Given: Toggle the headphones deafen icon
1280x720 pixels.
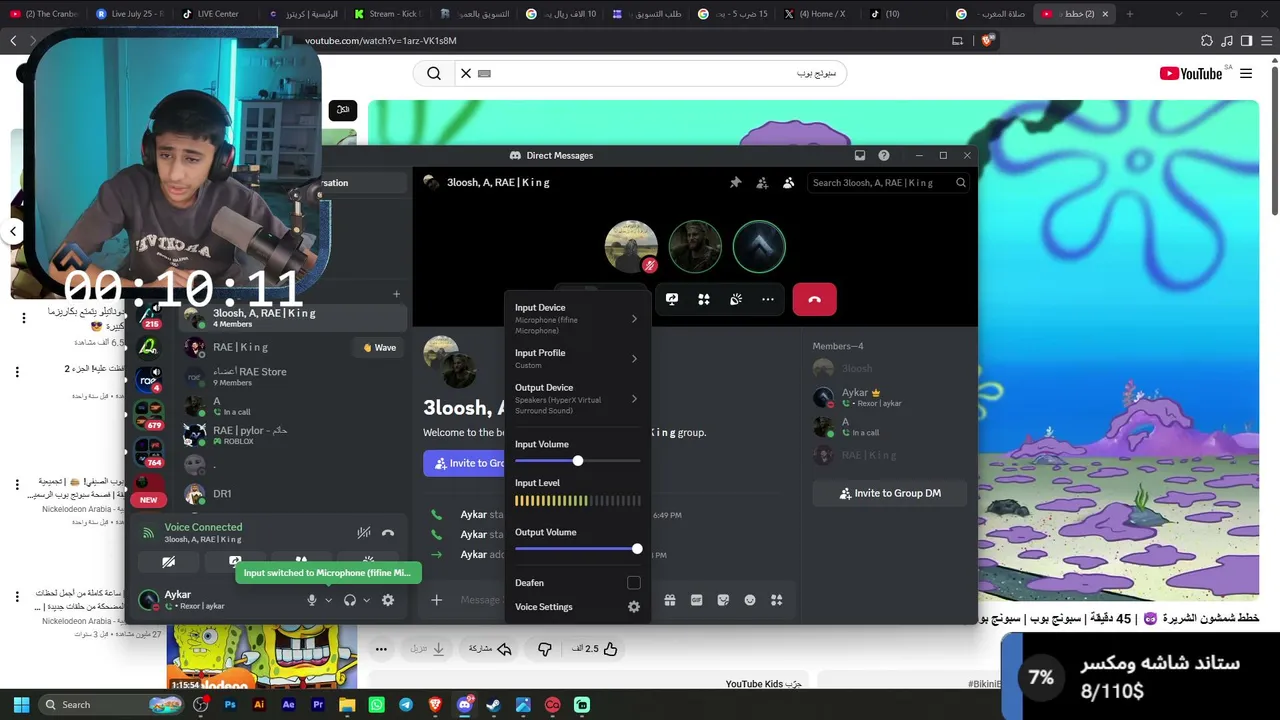Looking at the screenshot, I should 350,600.
